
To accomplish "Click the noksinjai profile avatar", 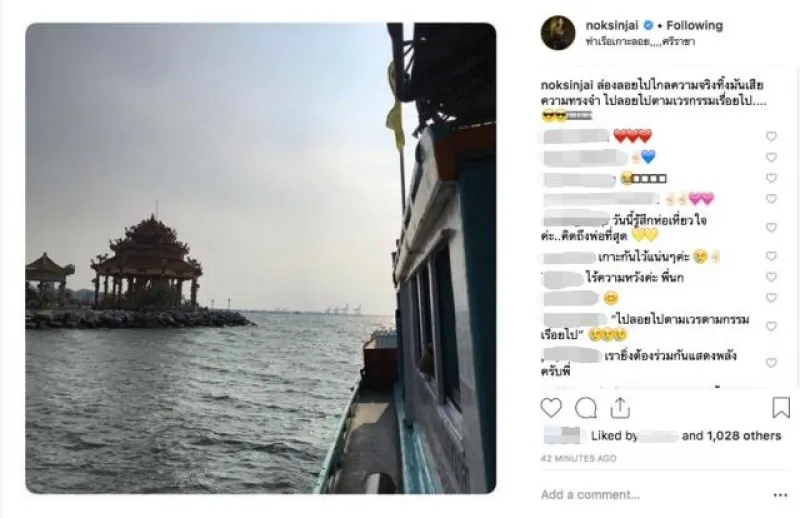I will (558, 33).
